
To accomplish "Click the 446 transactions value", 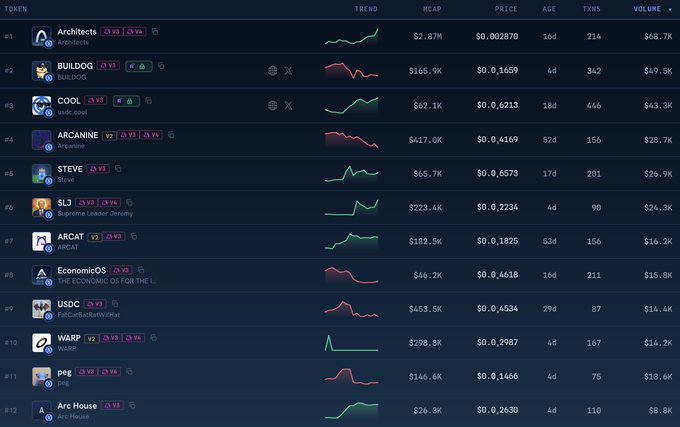I will point(594,105).
